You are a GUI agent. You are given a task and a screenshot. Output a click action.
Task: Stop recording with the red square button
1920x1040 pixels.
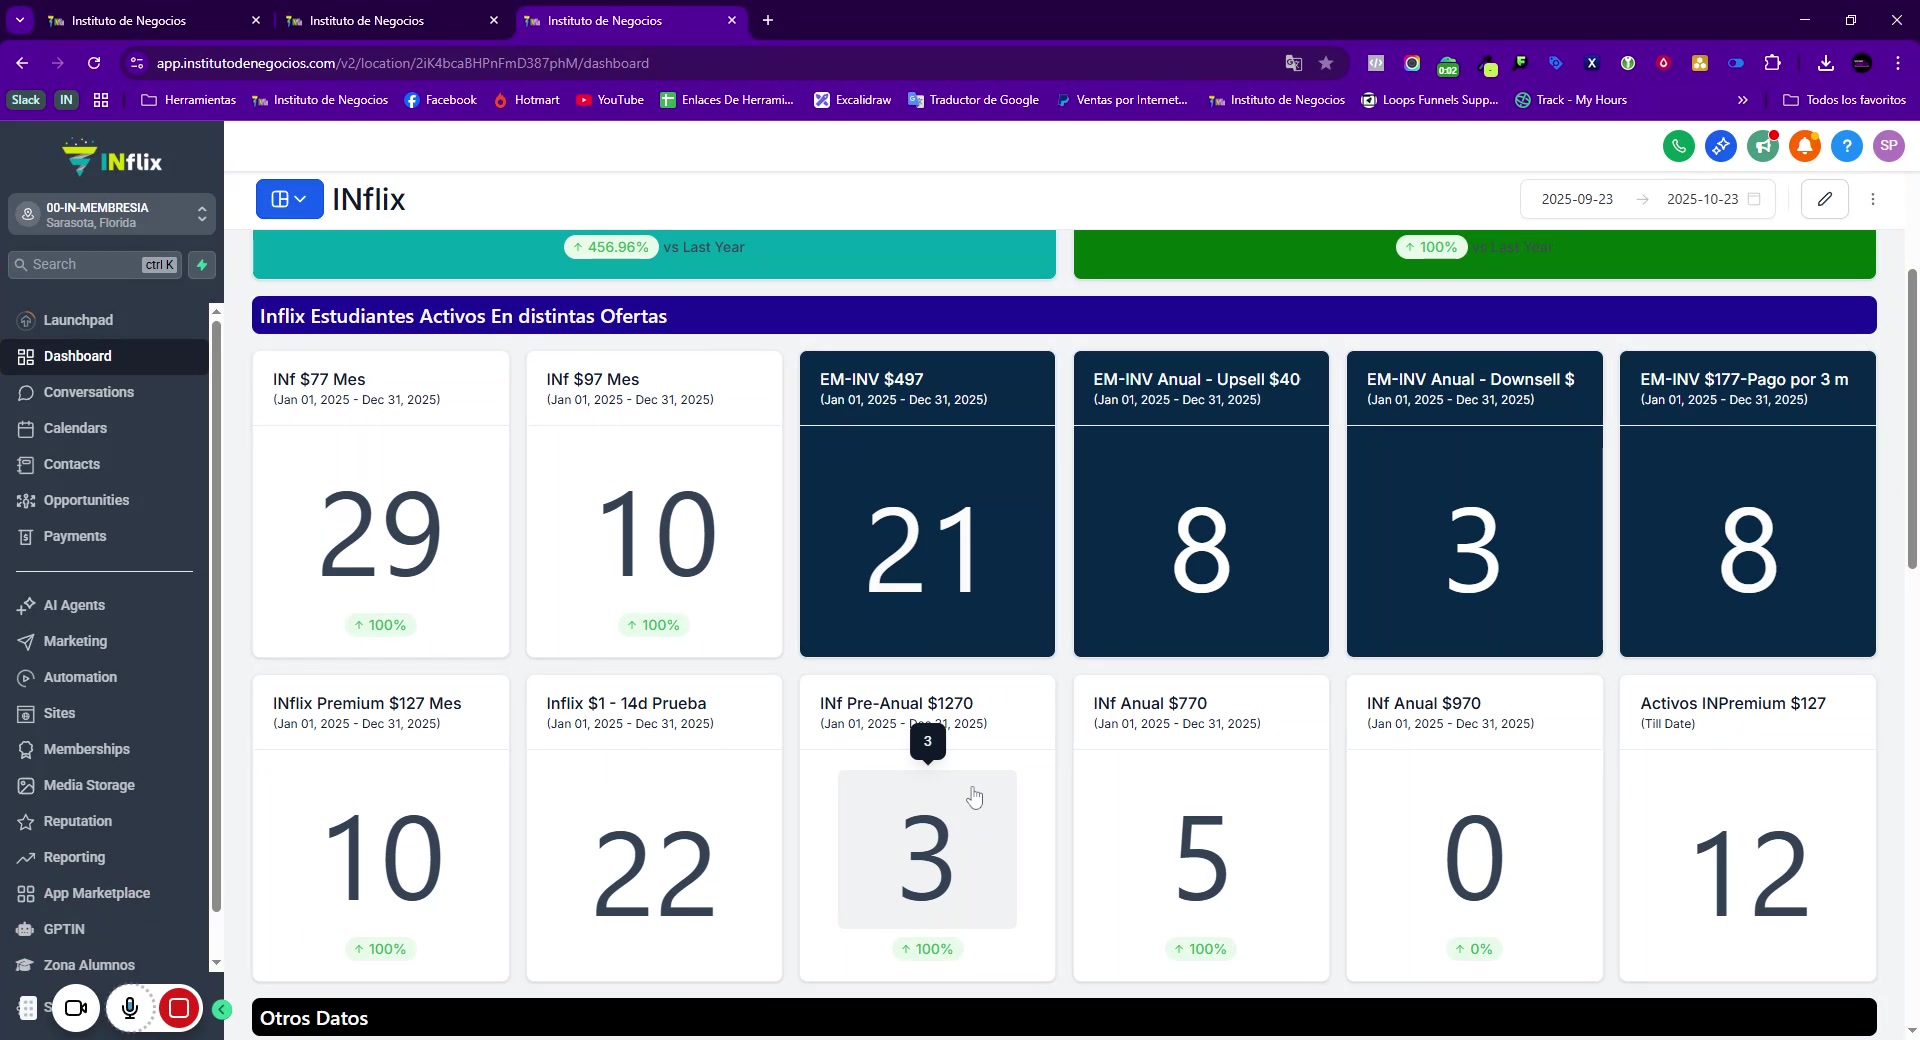pyautogui.click(x=179, y=1008)
